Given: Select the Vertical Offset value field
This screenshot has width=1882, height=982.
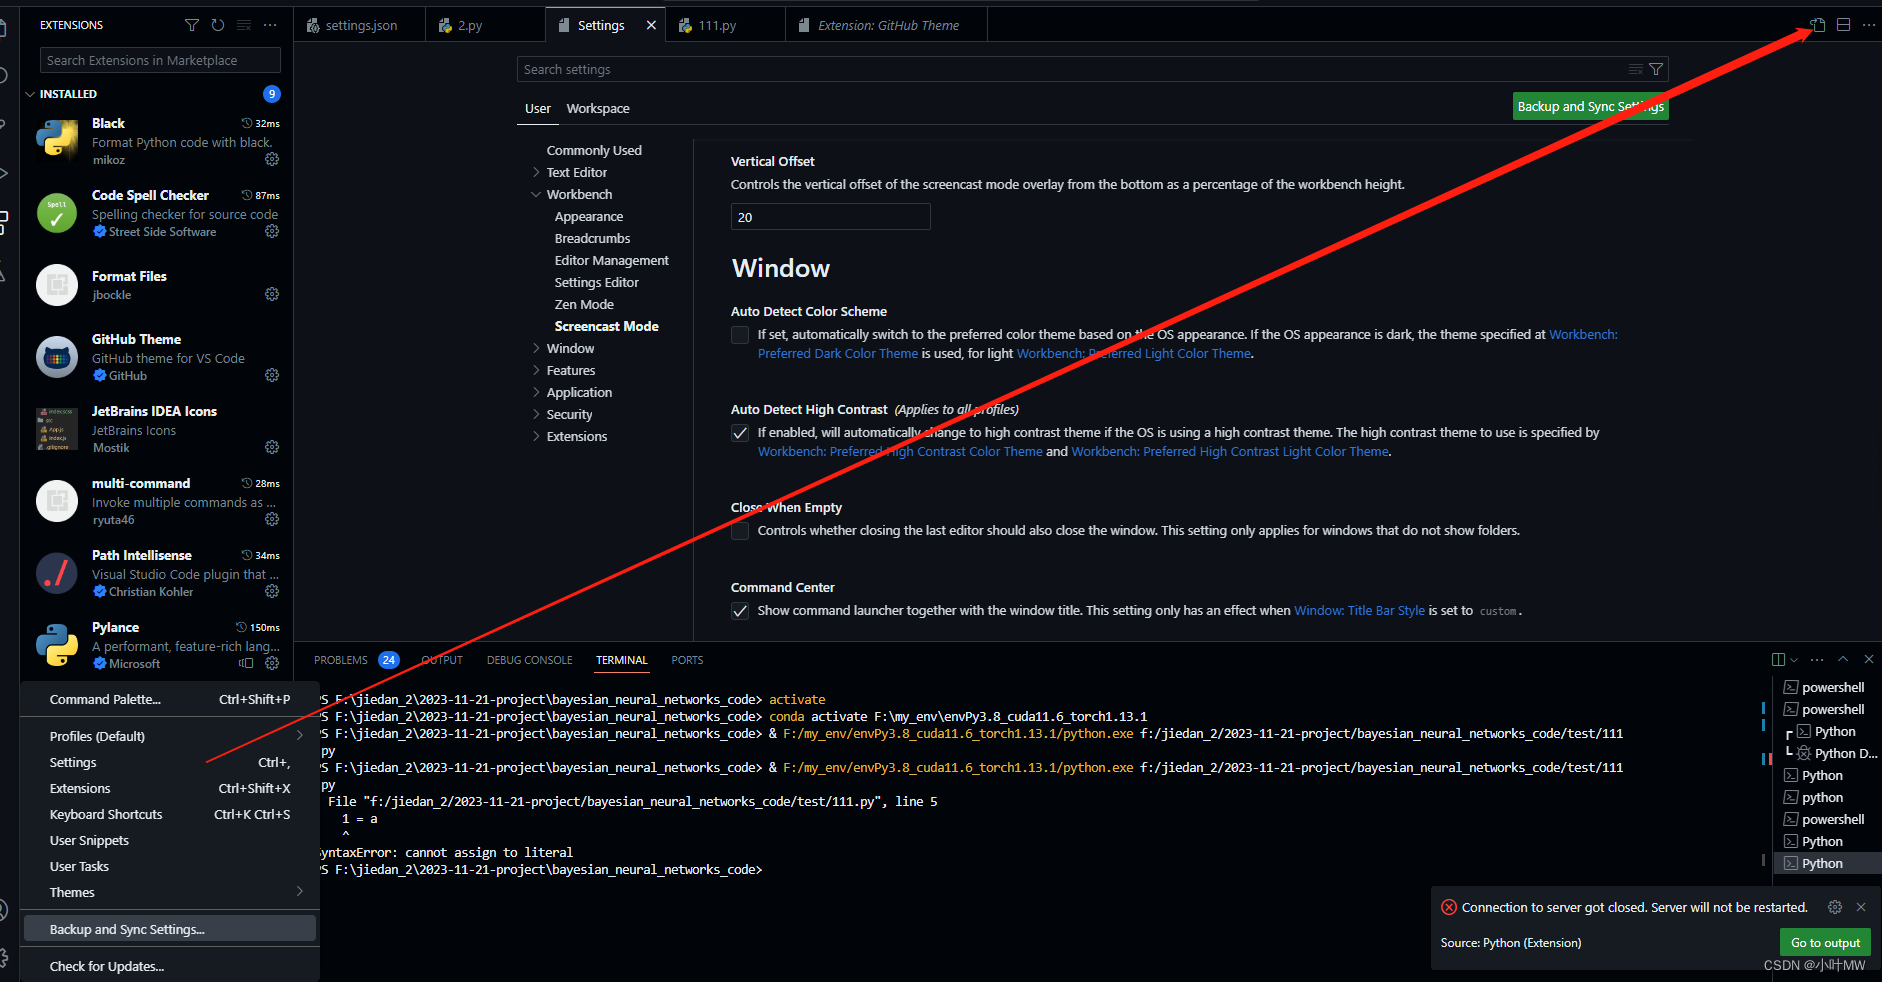Looking at the screenshot, I should 830,216.
